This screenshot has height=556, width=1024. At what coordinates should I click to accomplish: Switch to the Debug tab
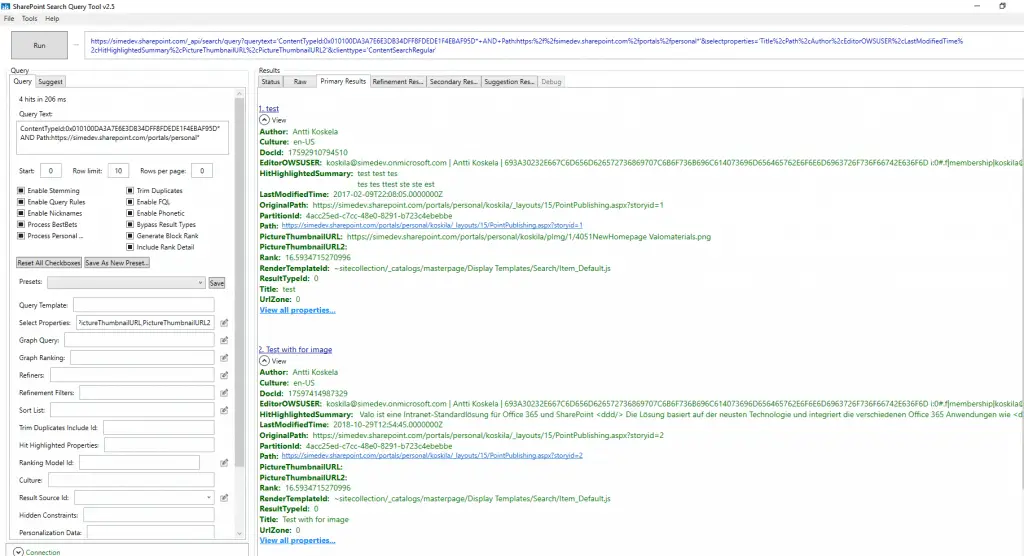[x=551, y=82]
